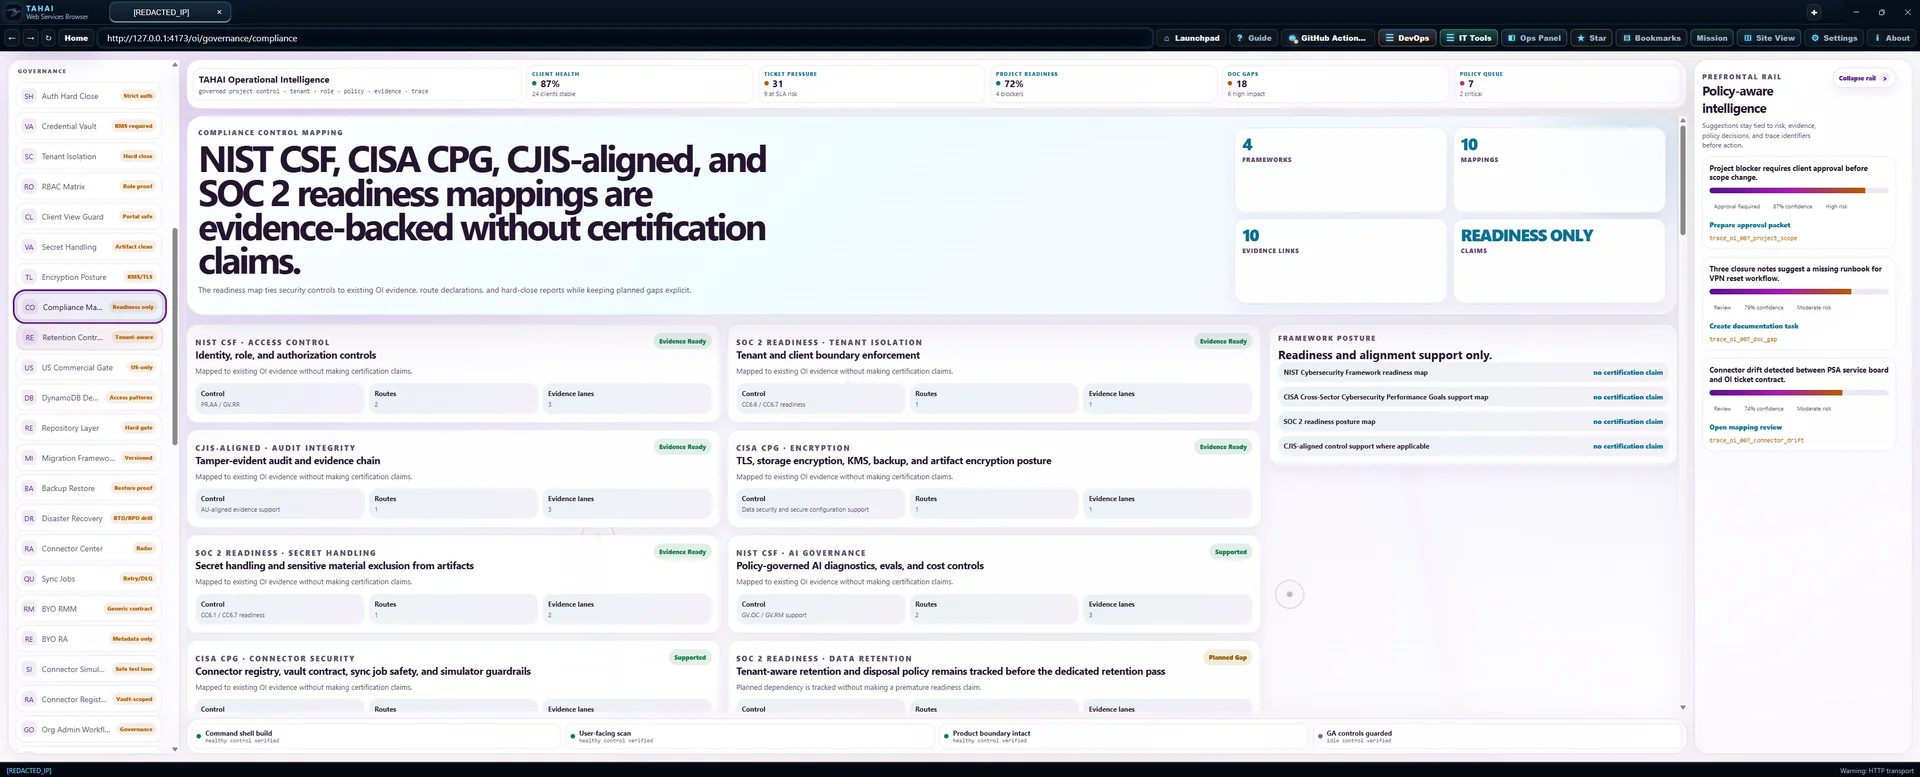Screen dimensions: 1920x777
Task: Select the MI Migration Framework icon
Action: click(29, 458)
